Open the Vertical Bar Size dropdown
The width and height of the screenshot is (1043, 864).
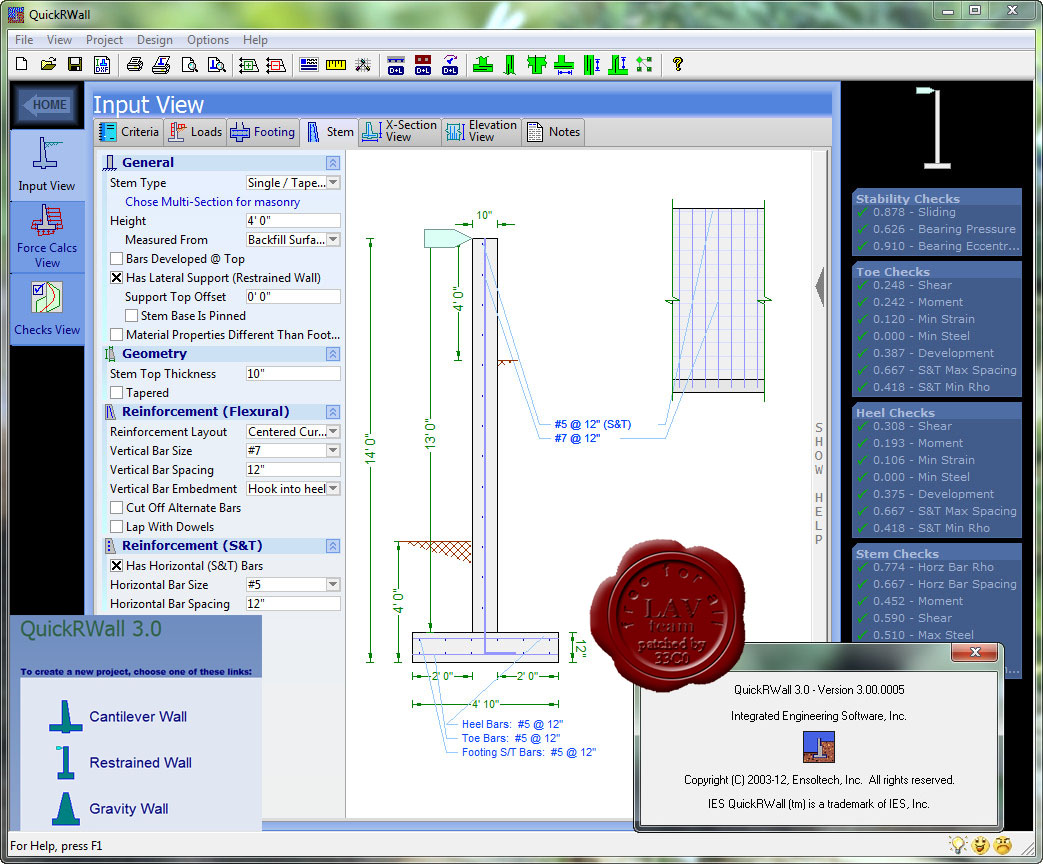click(x=334, y=451)
